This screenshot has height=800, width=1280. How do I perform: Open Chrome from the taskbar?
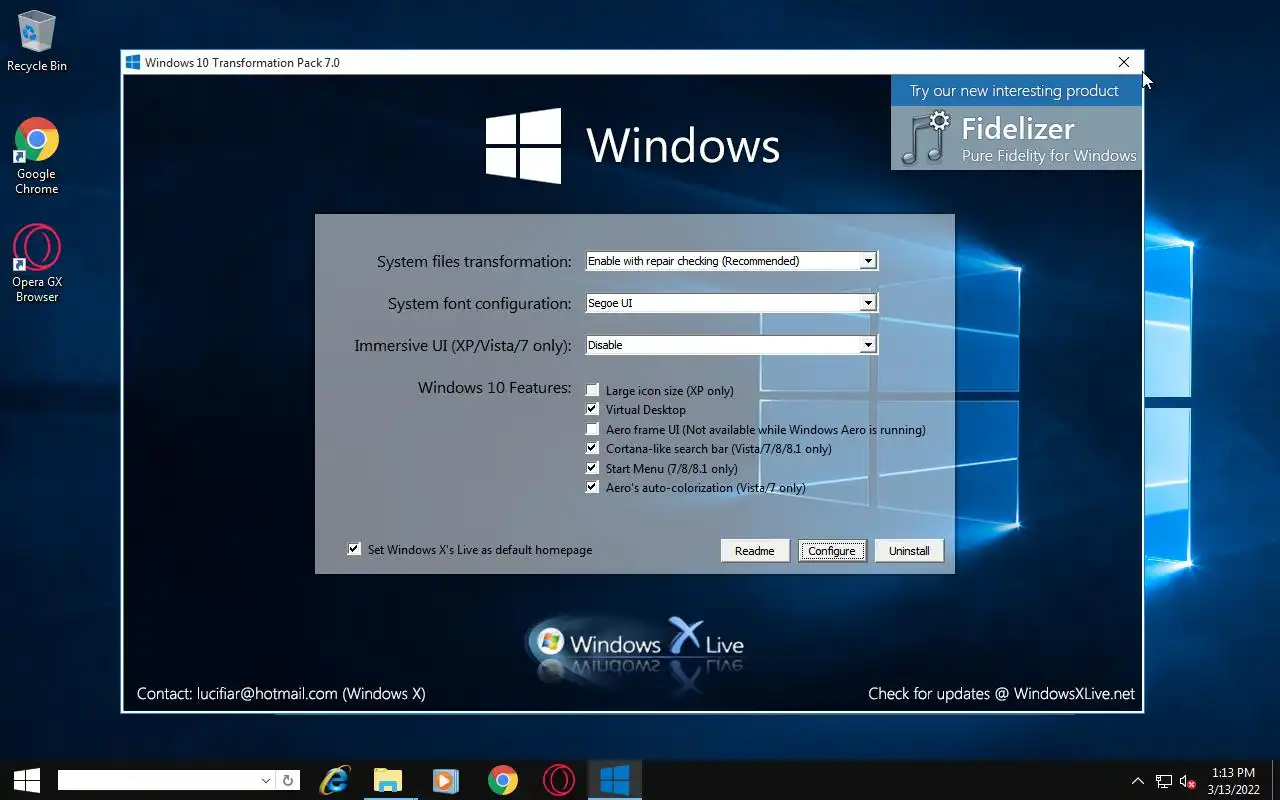[x=503, y=780]
